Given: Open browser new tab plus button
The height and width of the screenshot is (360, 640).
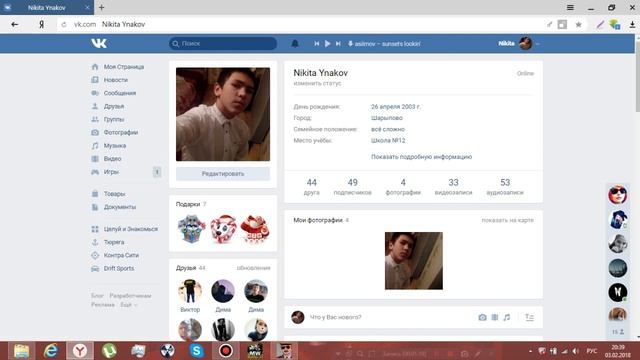Looking at the screenshot, I should click(102, 7).
